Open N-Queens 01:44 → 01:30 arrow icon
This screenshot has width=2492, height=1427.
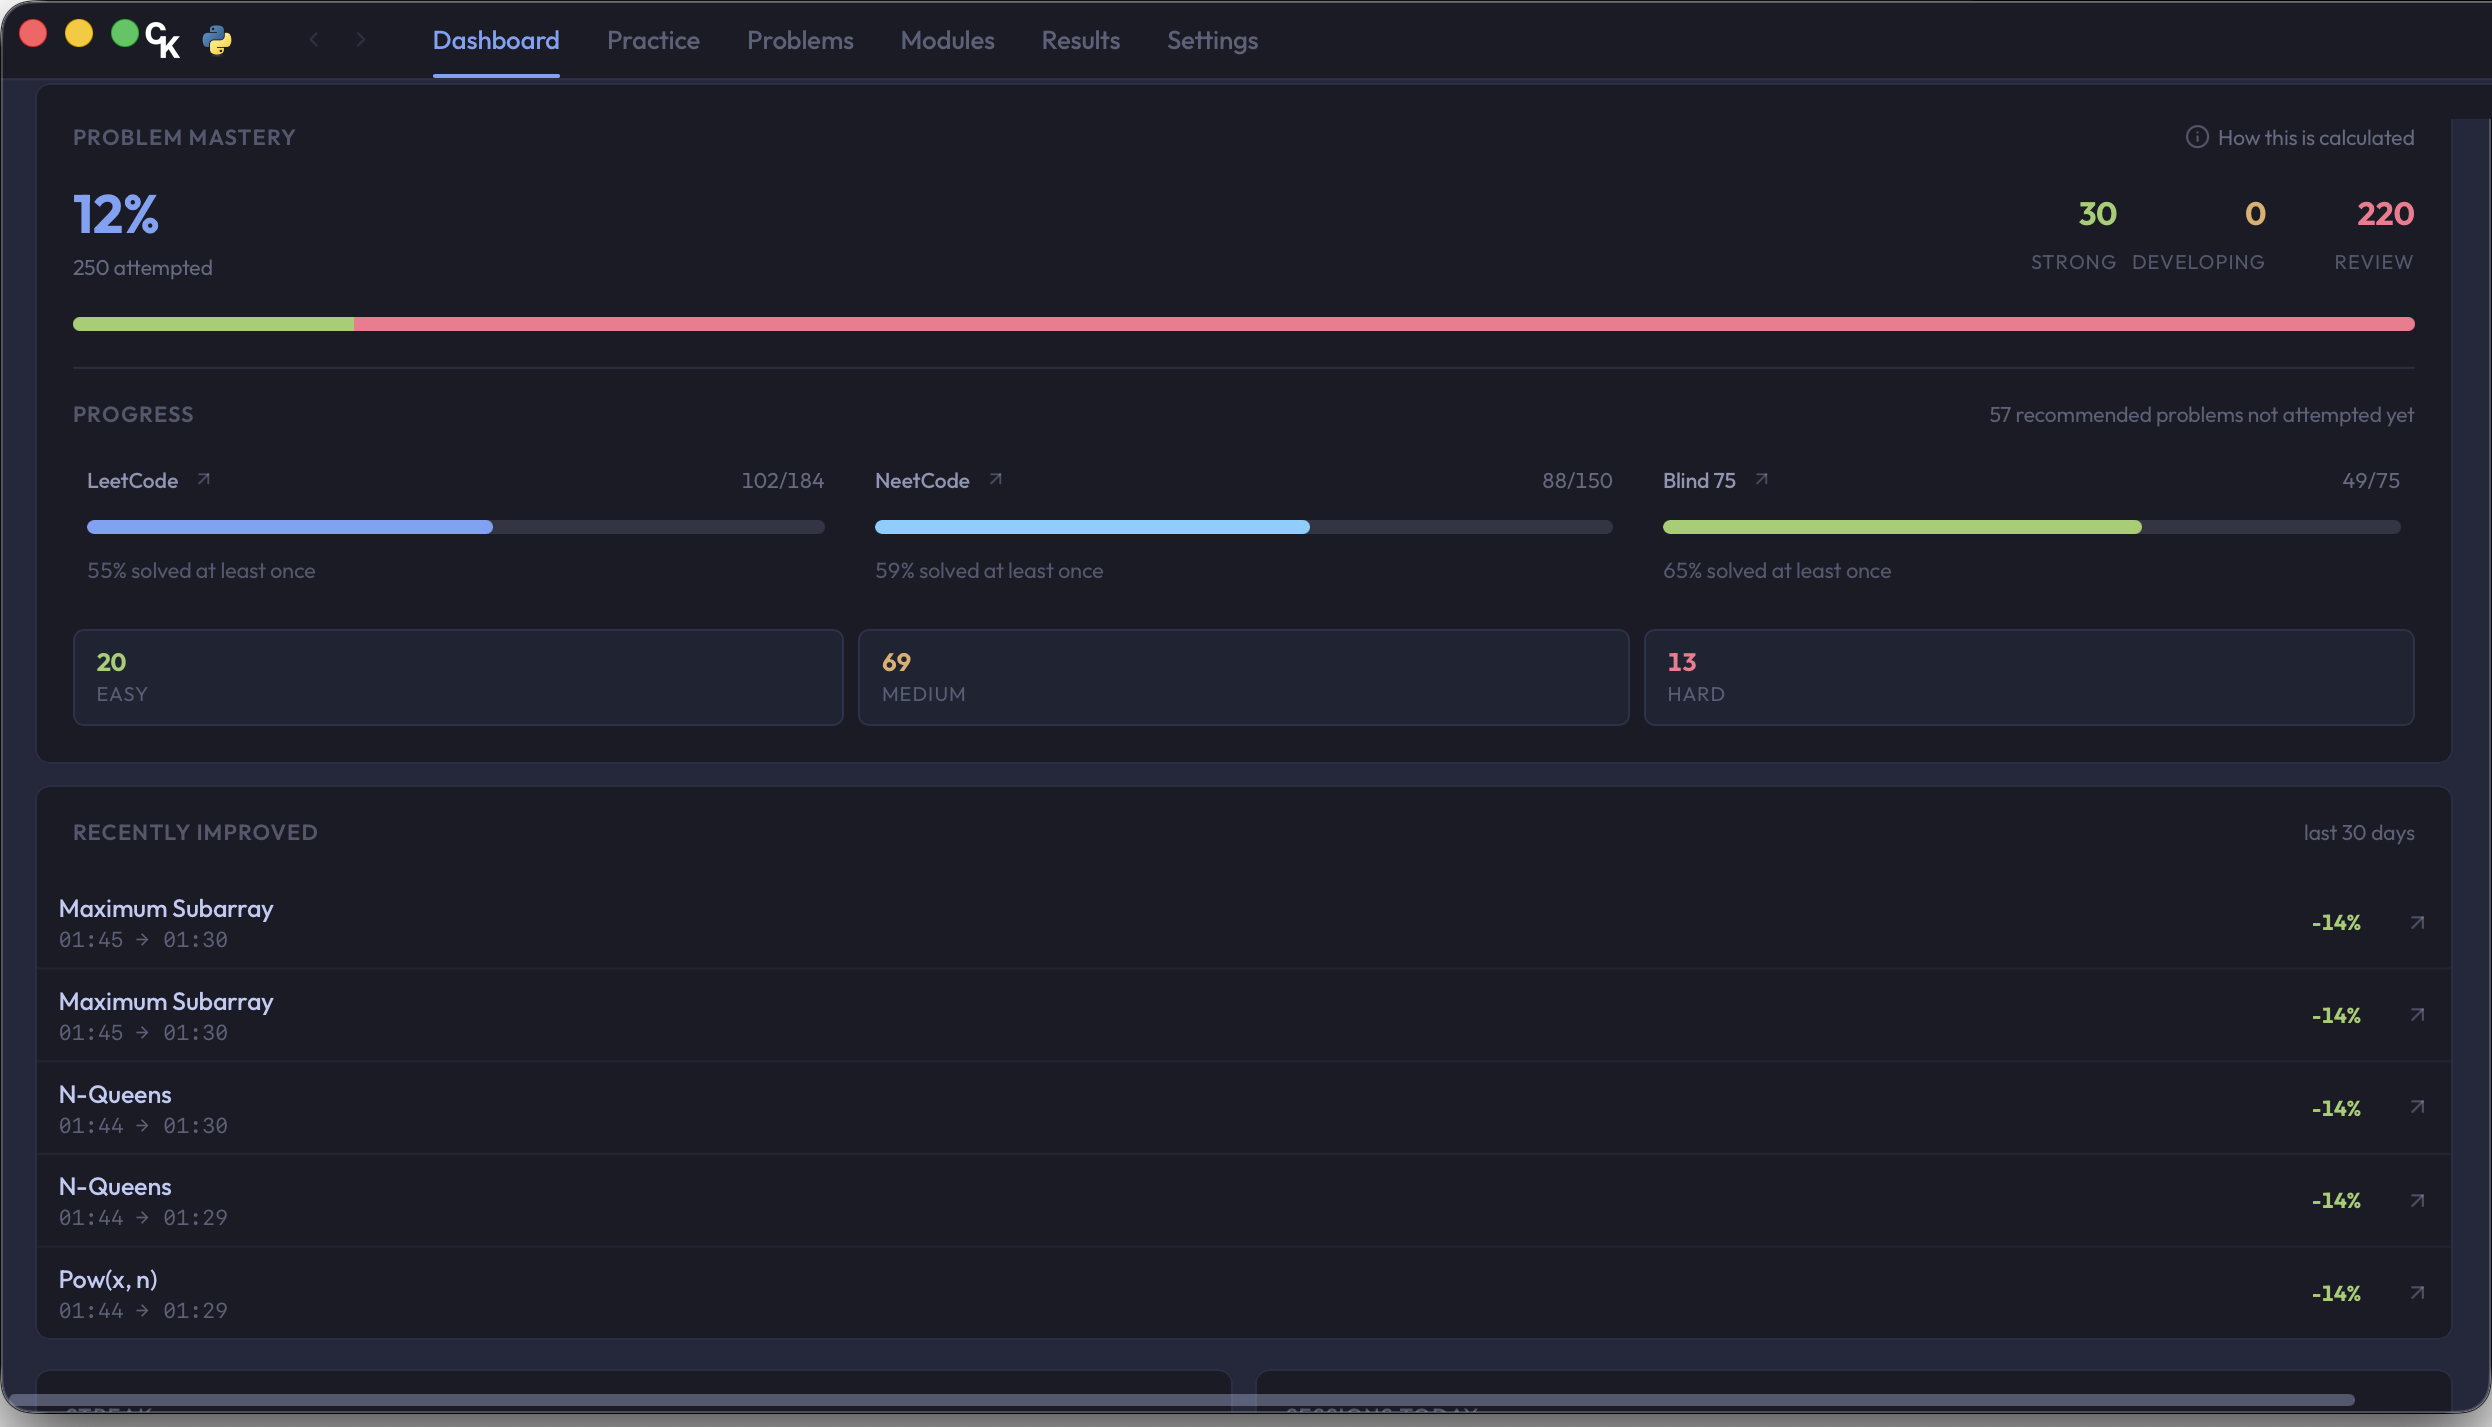point(2417,1107)
